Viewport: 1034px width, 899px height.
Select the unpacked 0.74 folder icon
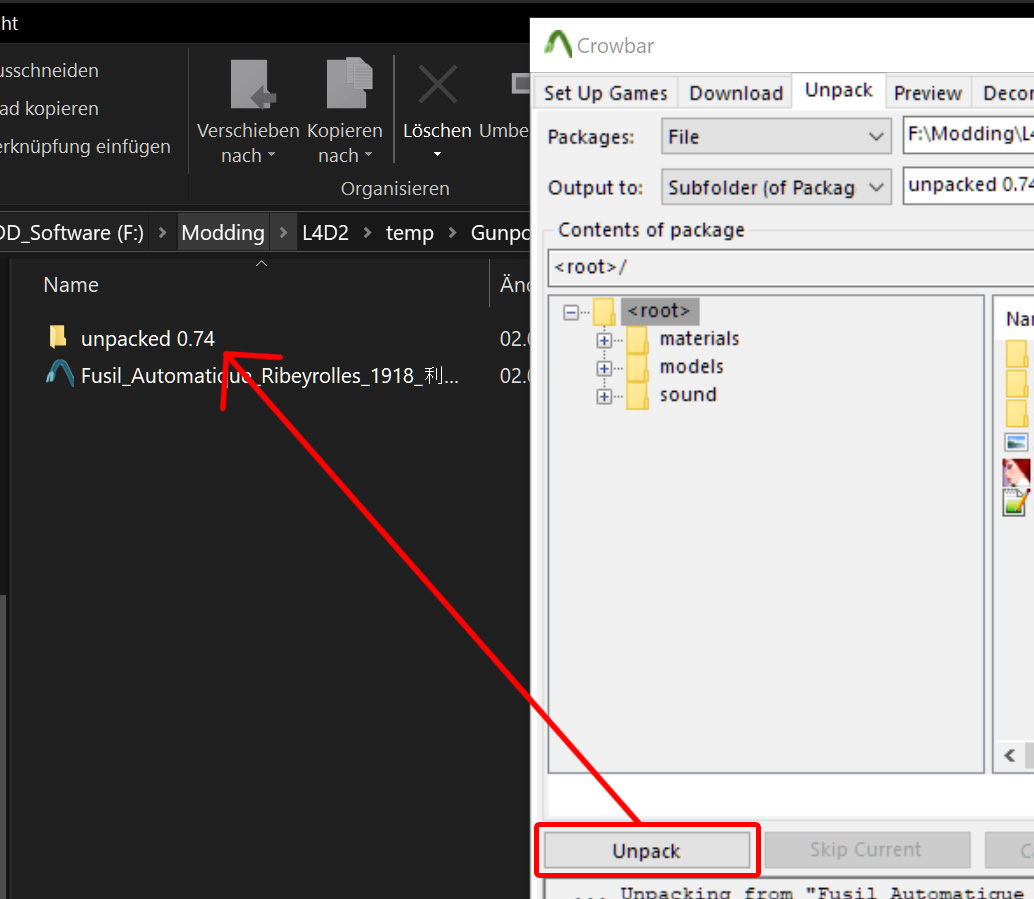click(x=58, y=336)
